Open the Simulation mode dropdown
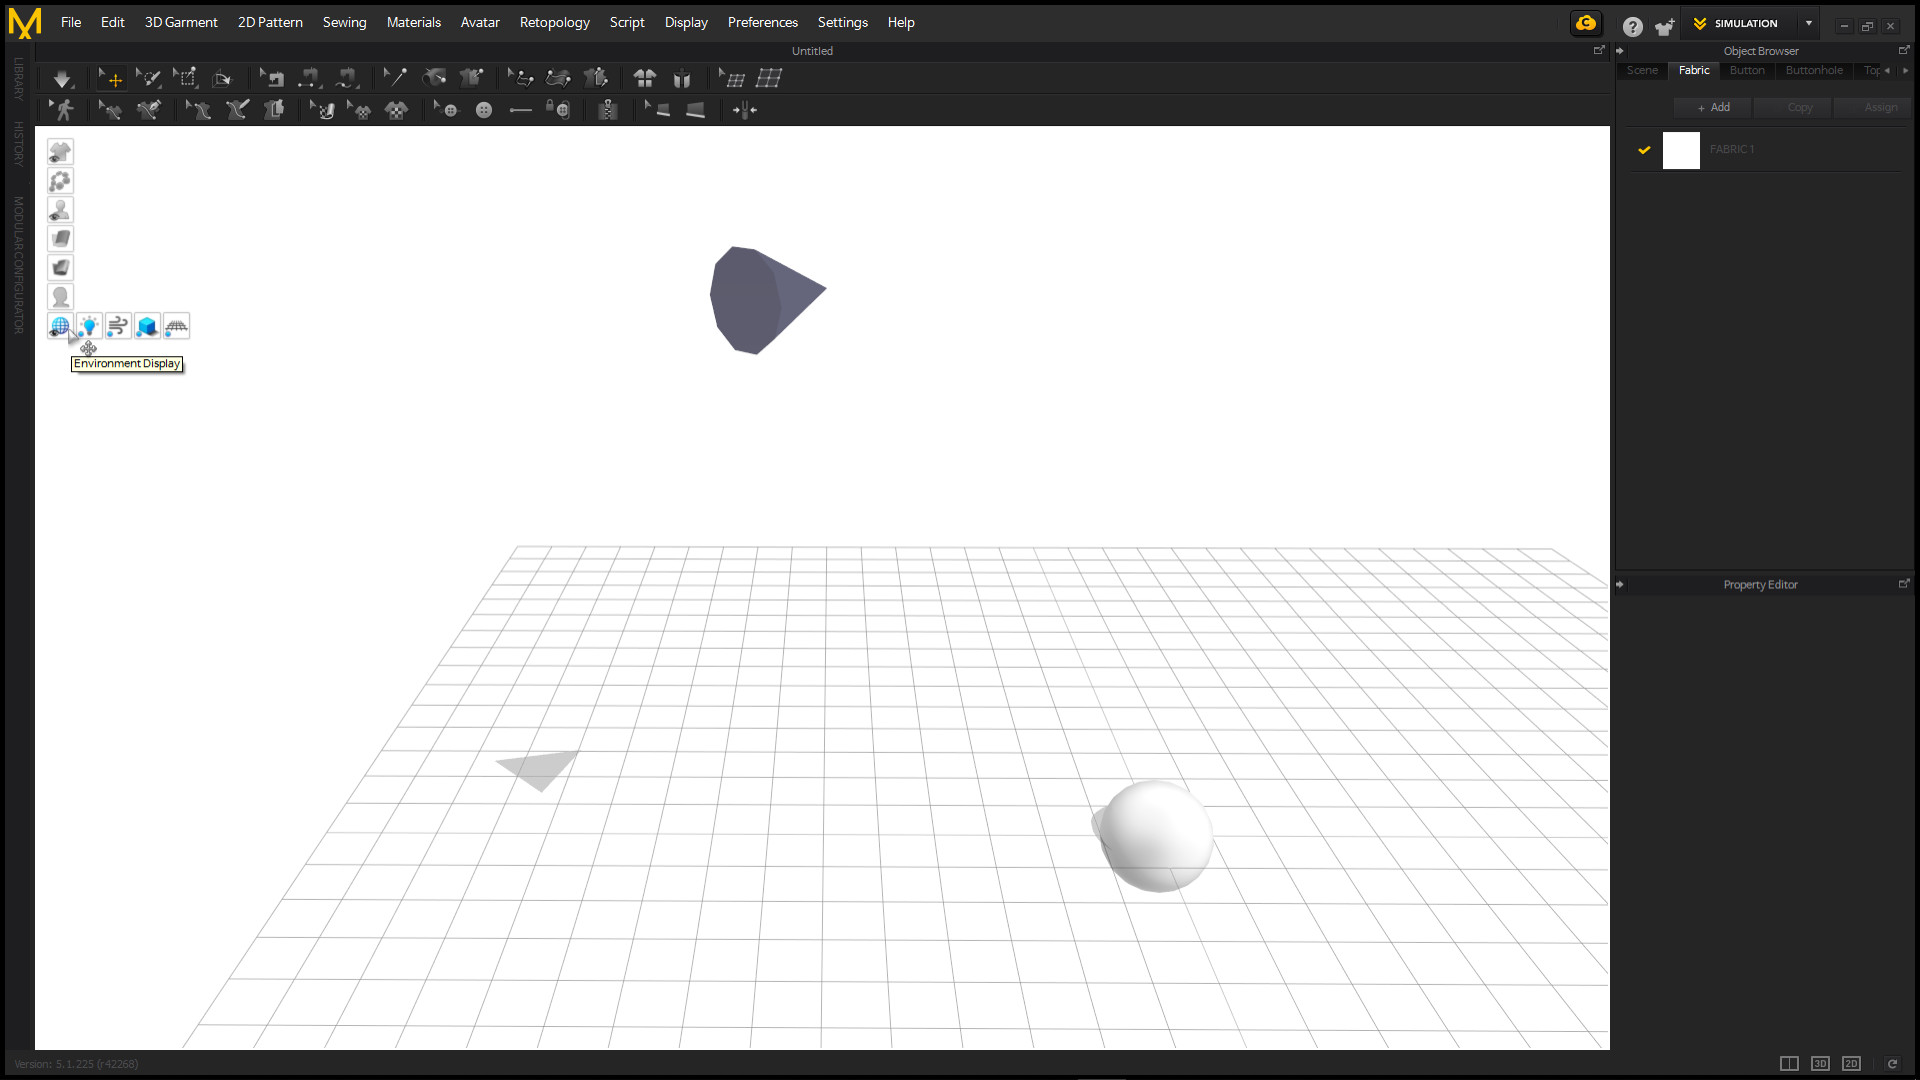Image resolution: width=1920 pixels, height=1080 pixels. 1807,23
